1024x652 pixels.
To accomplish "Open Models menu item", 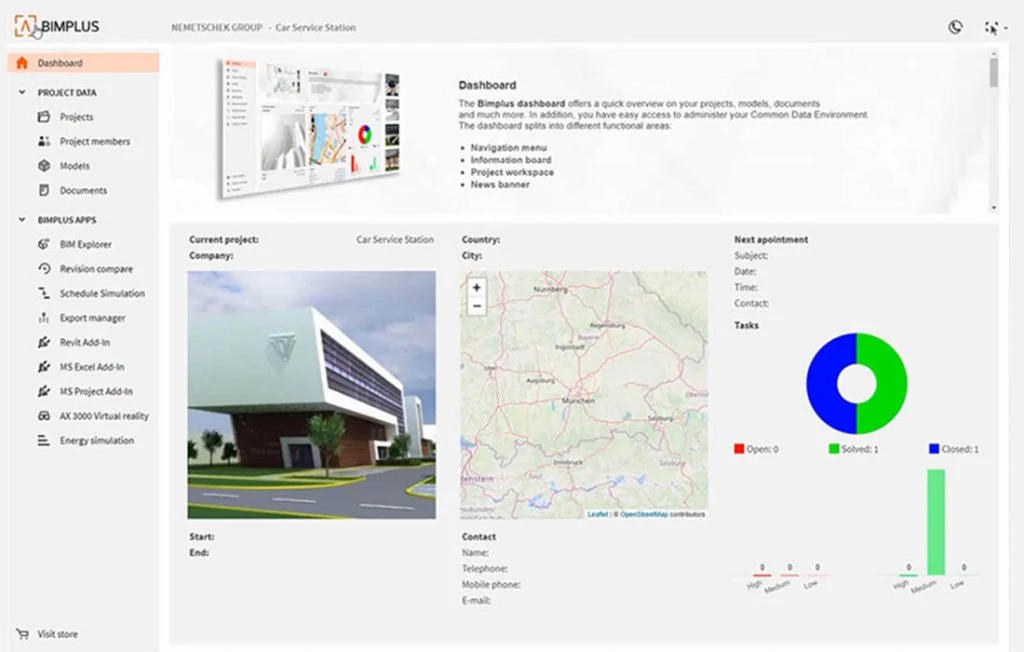I will [x=74, y=166].
